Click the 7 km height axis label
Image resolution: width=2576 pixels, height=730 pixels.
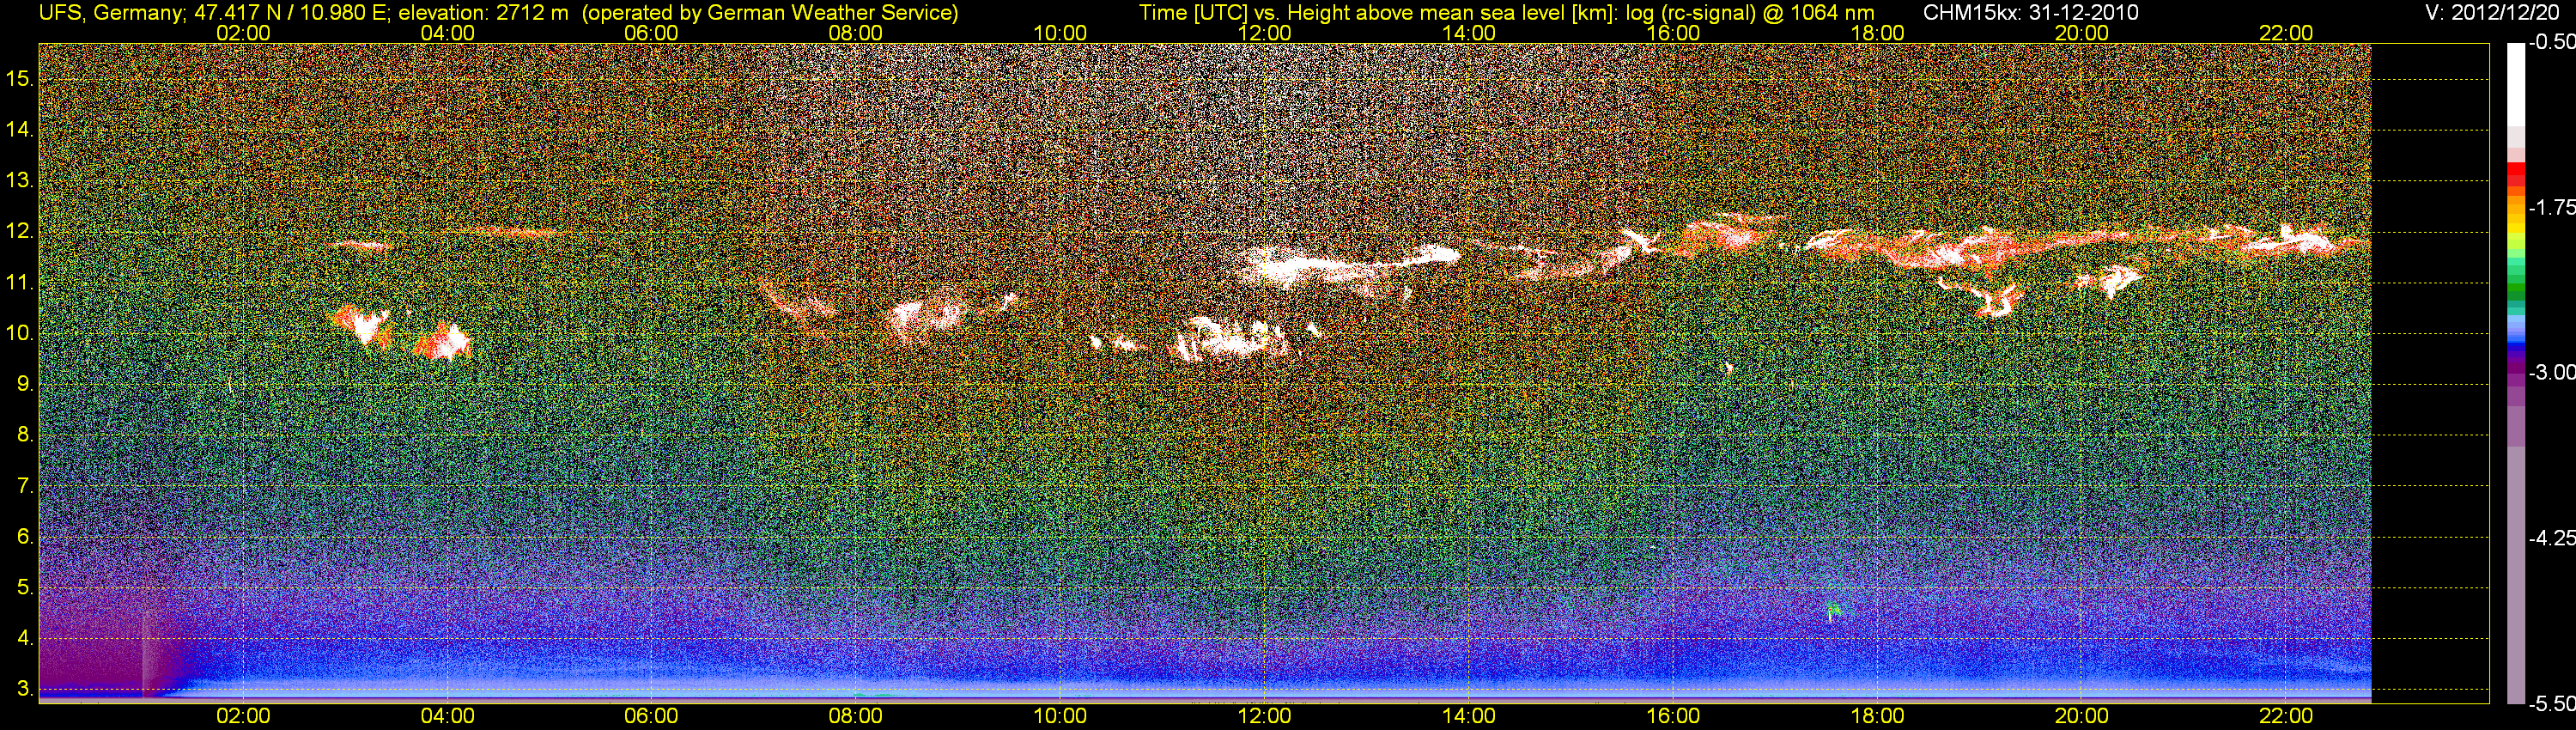tap(25, 486)
